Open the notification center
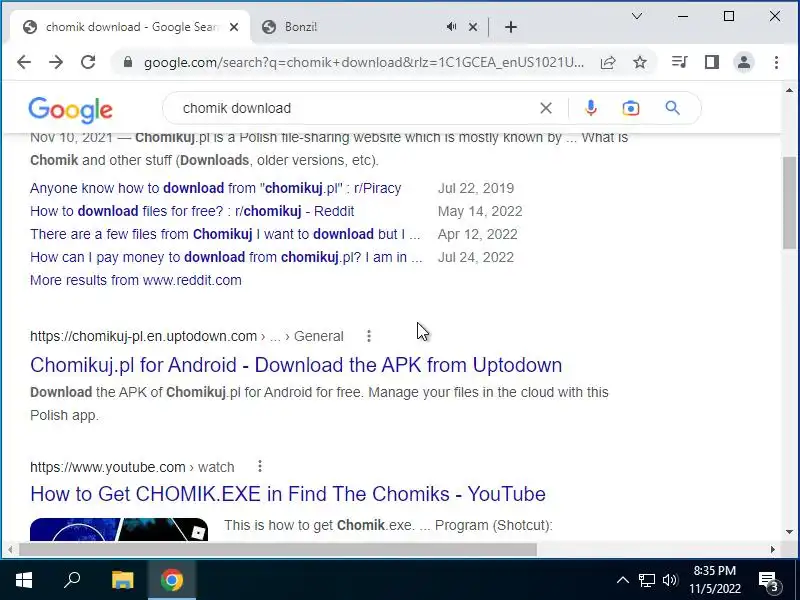Image resolution: width=800 pixels, height=600 pixels. tap(769, 580)
